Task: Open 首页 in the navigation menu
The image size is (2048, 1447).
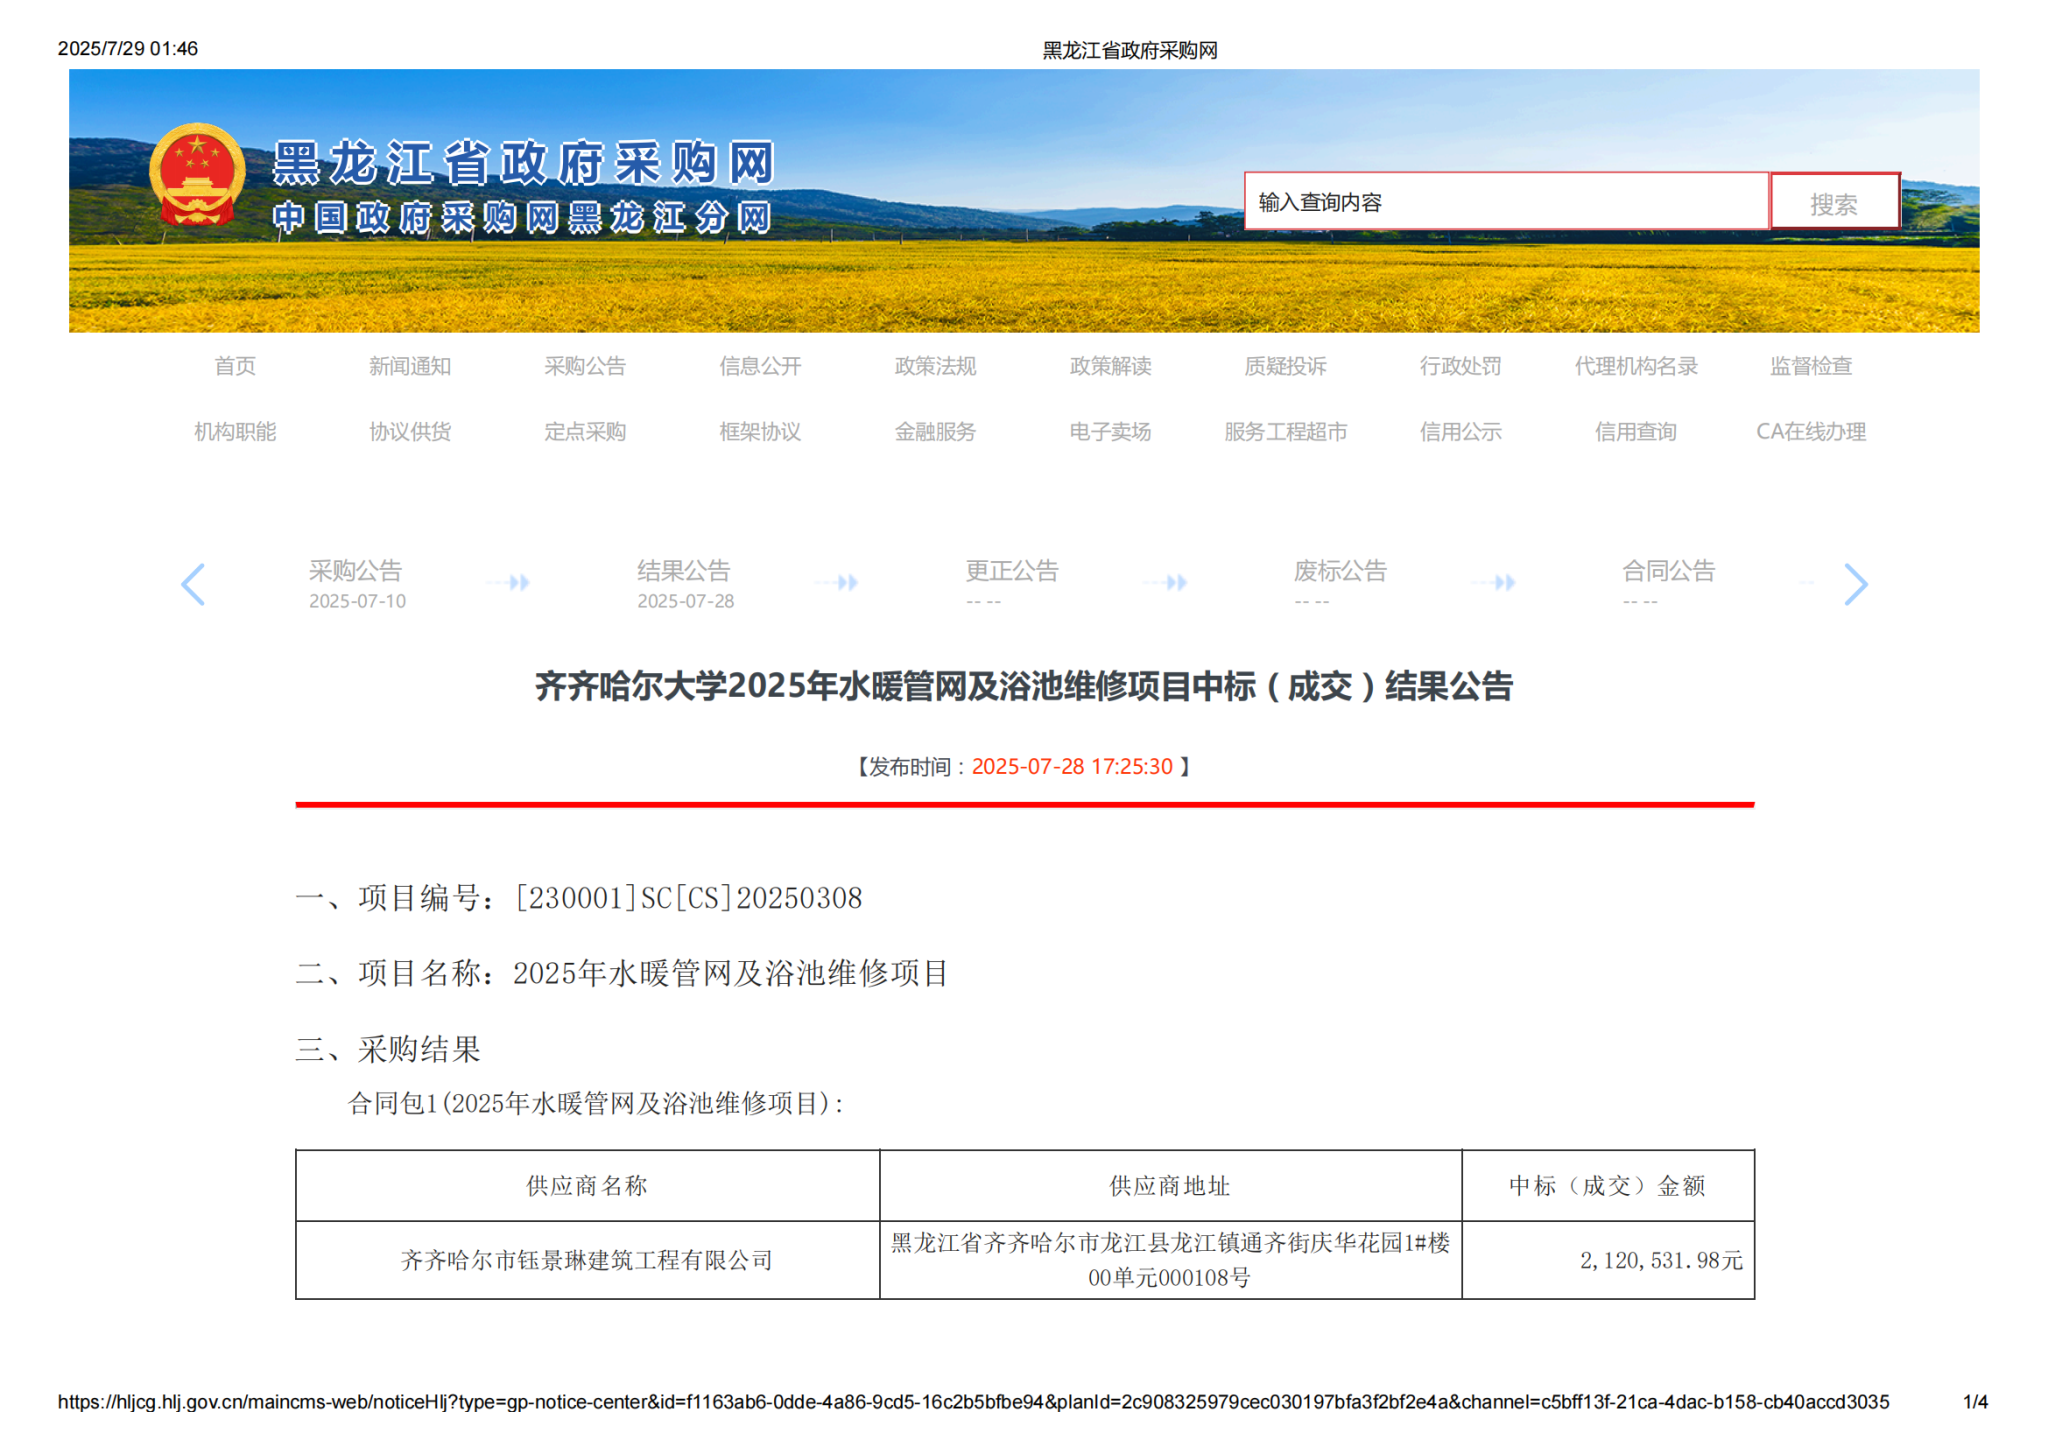Action: point(235,366)
